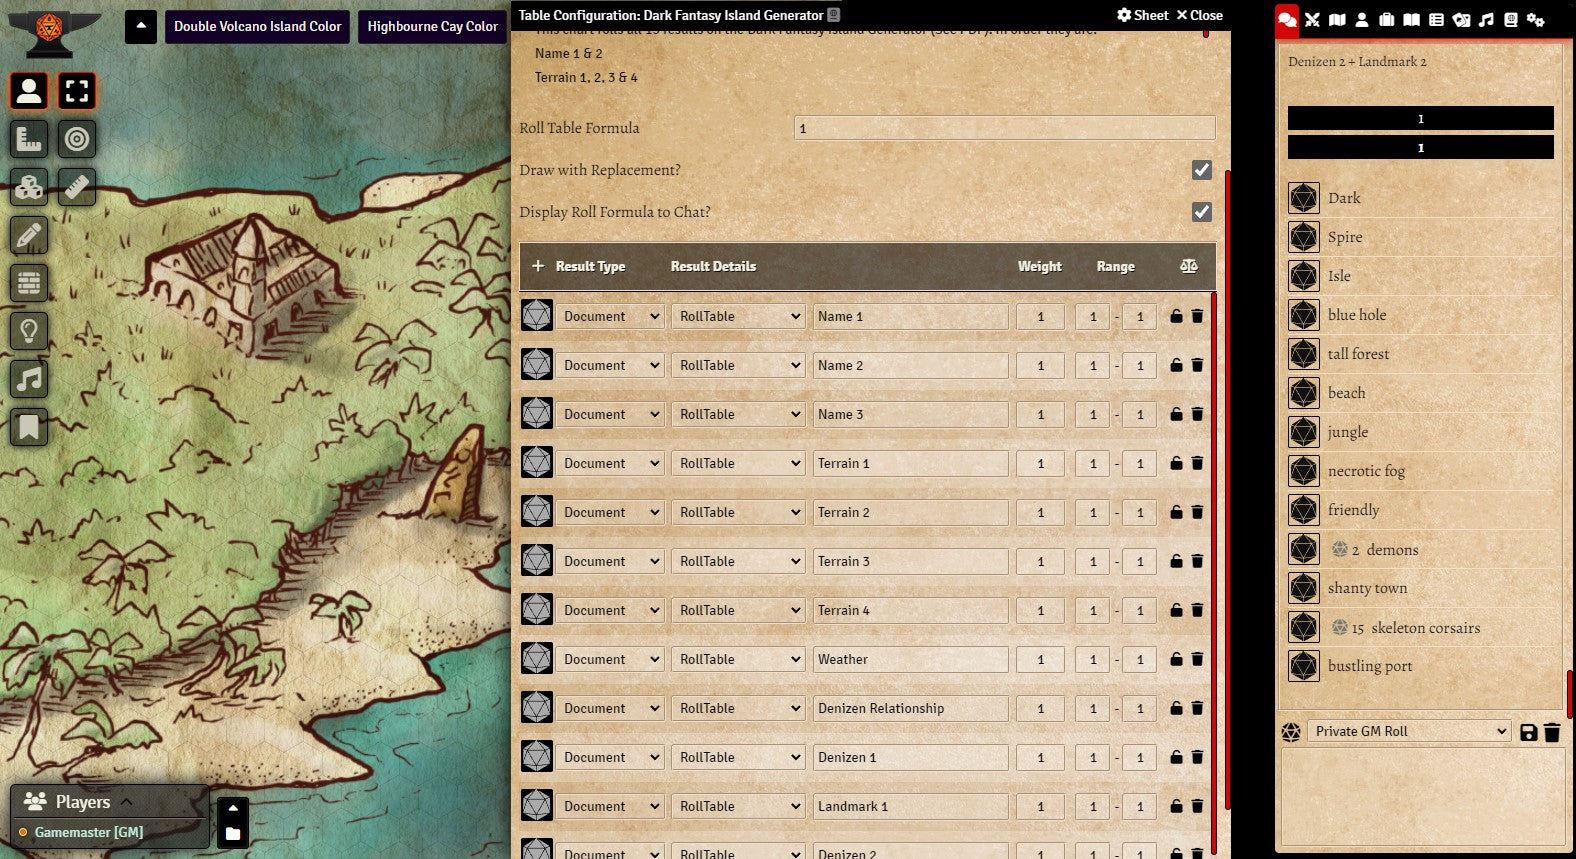Select the Lighting controls tool
This screenshot has width=1576, height=859.
29,331
